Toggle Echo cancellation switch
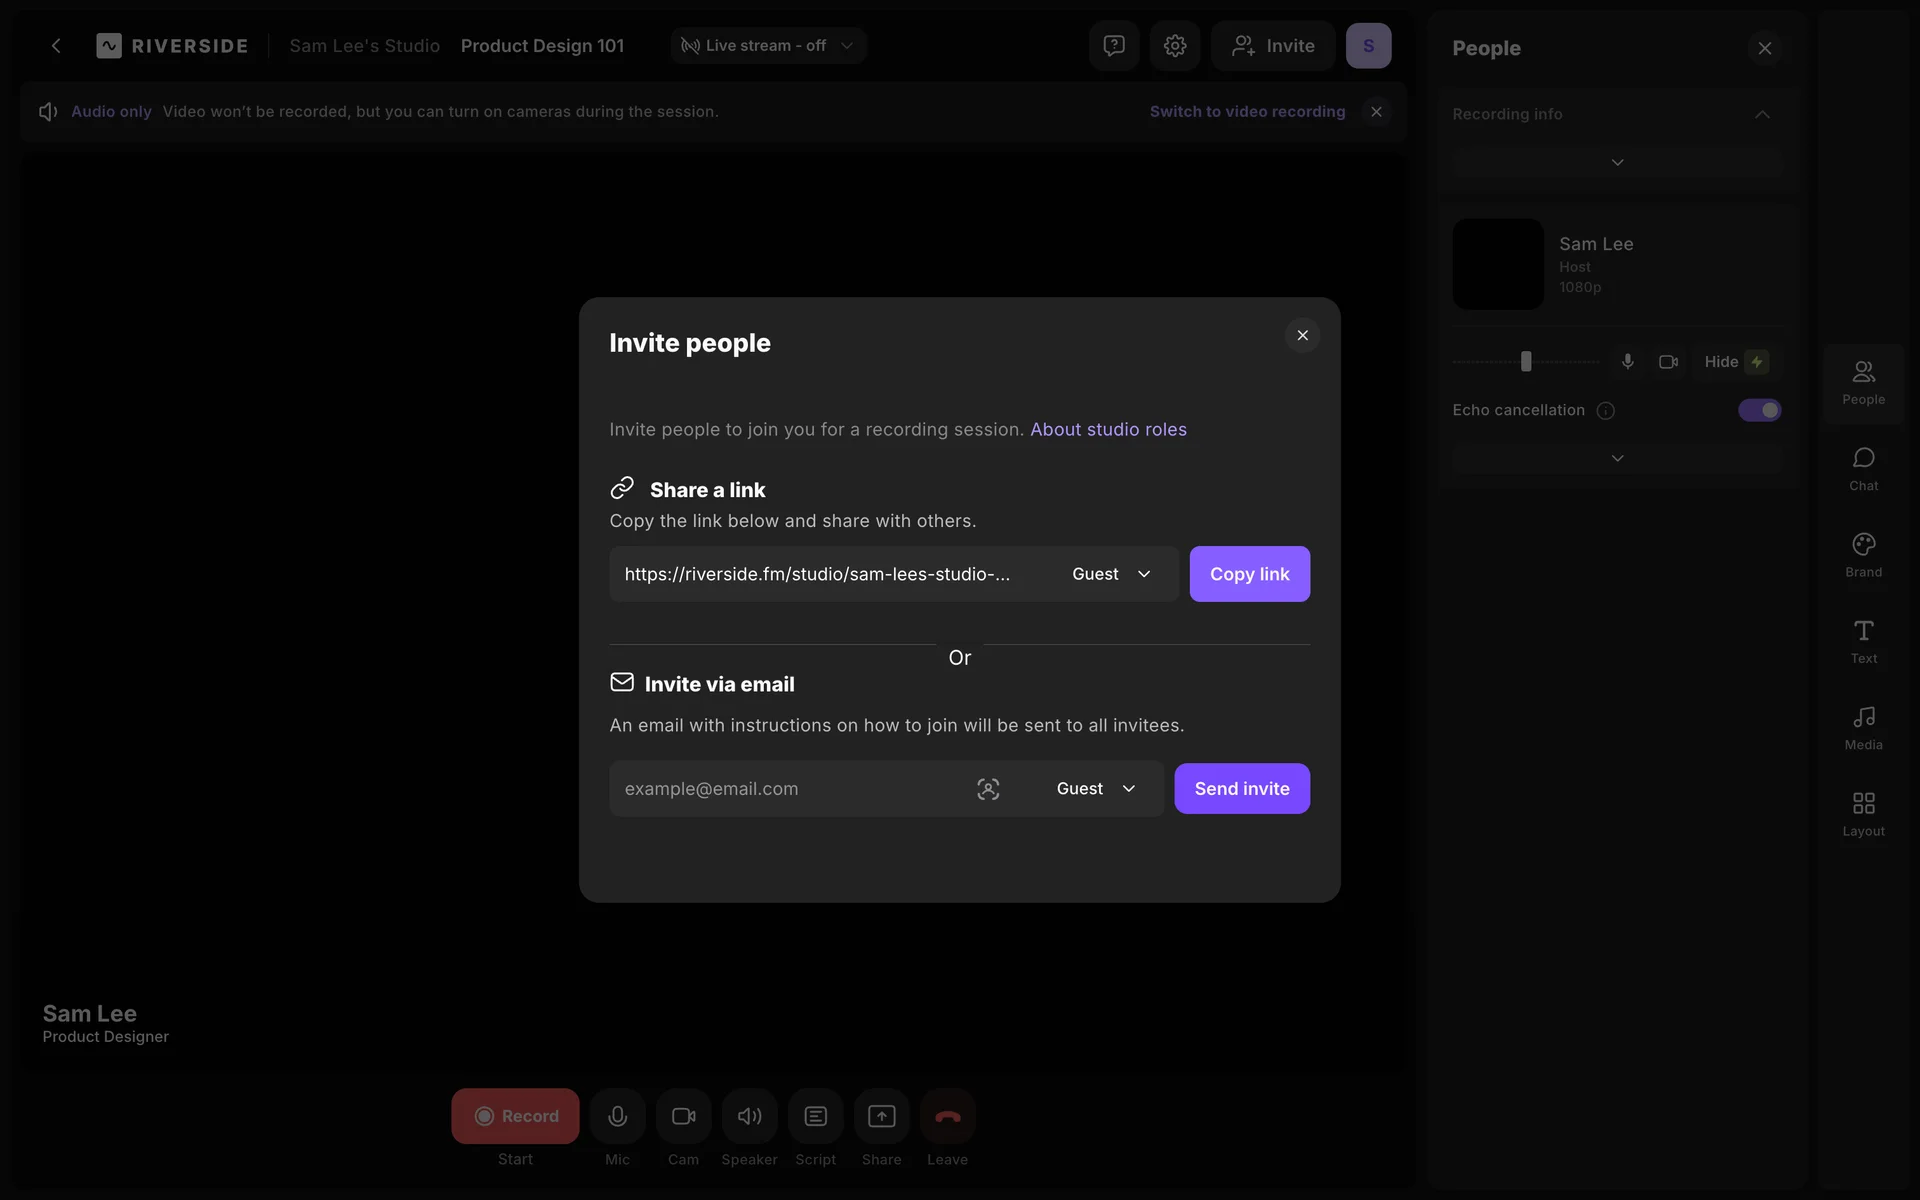1920x1200 pixels. coord(1759,410)
